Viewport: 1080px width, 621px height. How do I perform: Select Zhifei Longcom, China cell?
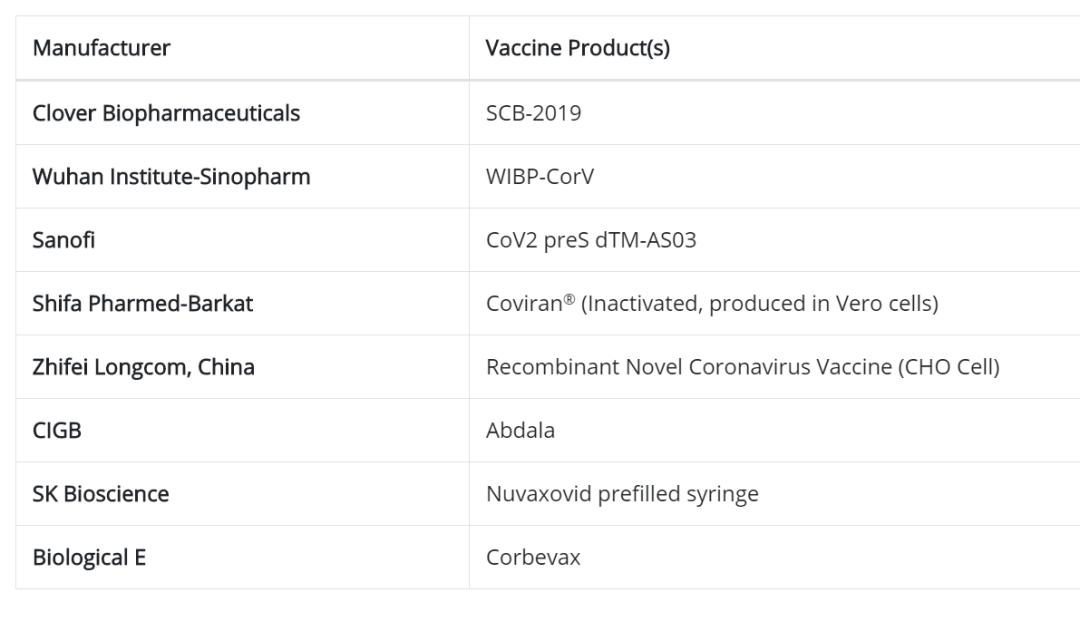[143, 367]
